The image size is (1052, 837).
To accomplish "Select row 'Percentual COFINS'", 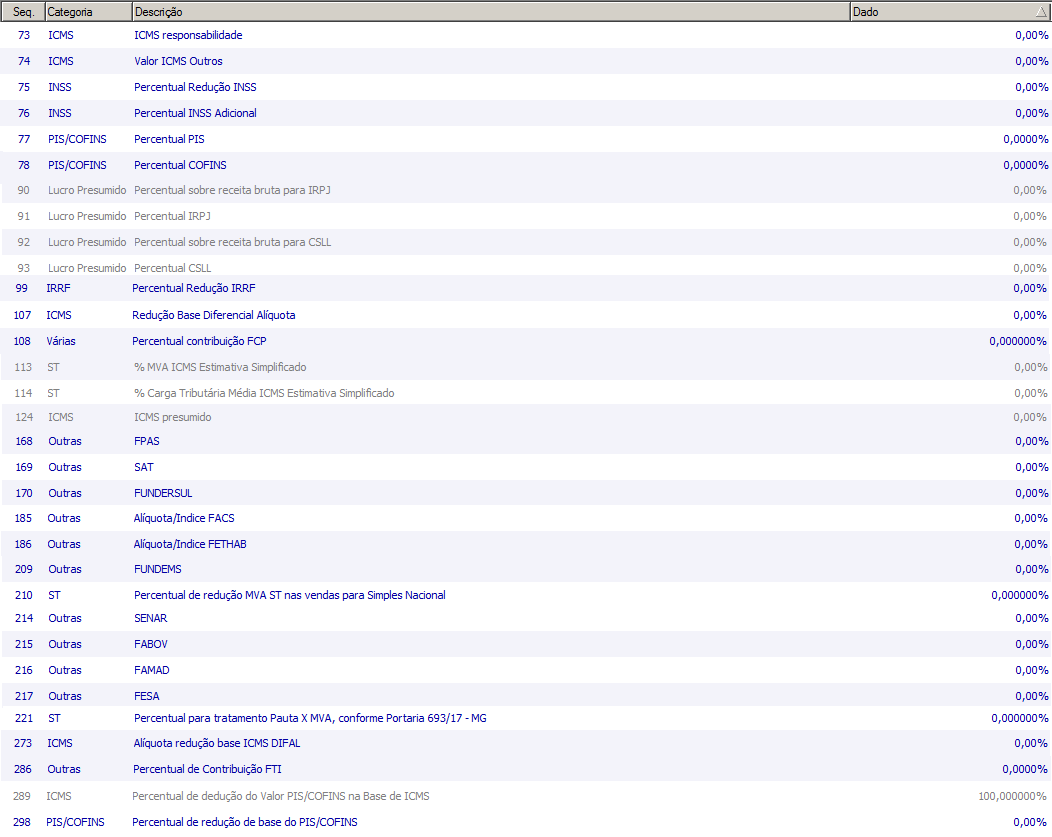I will (526, 165).
